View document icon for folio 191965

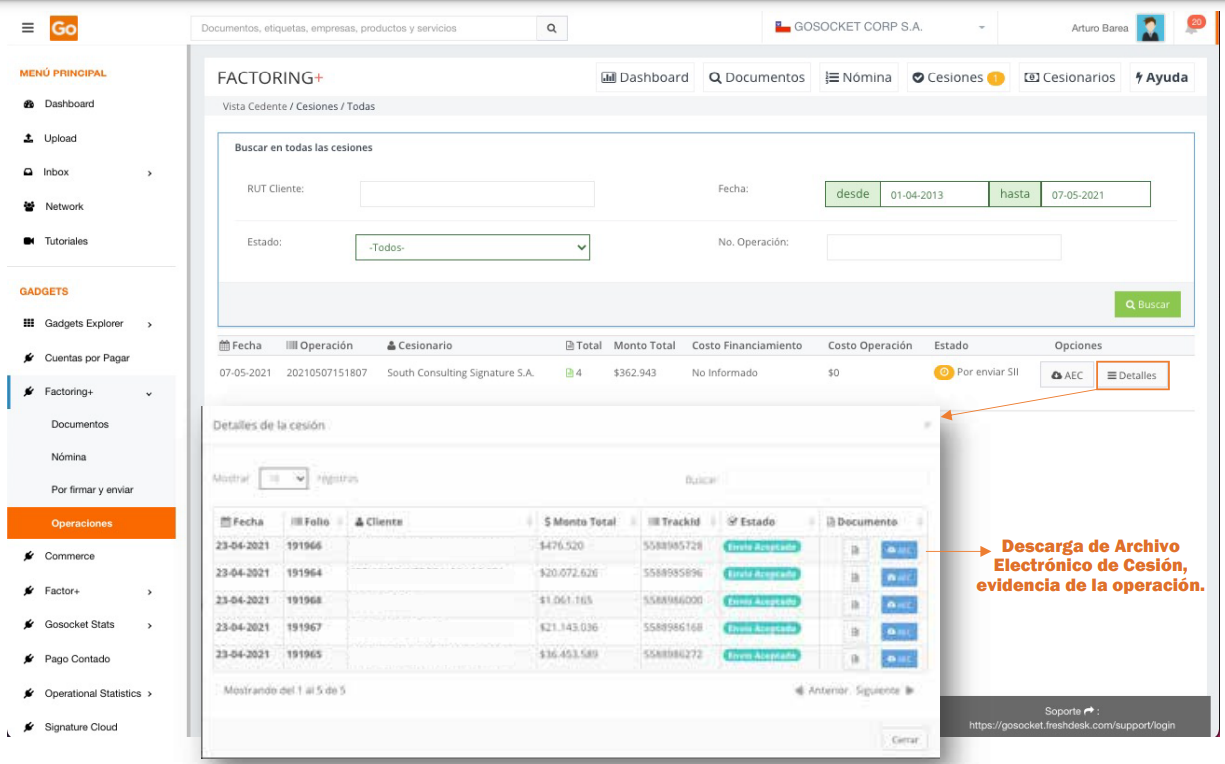pyautogui.click(x=855, y=659)
